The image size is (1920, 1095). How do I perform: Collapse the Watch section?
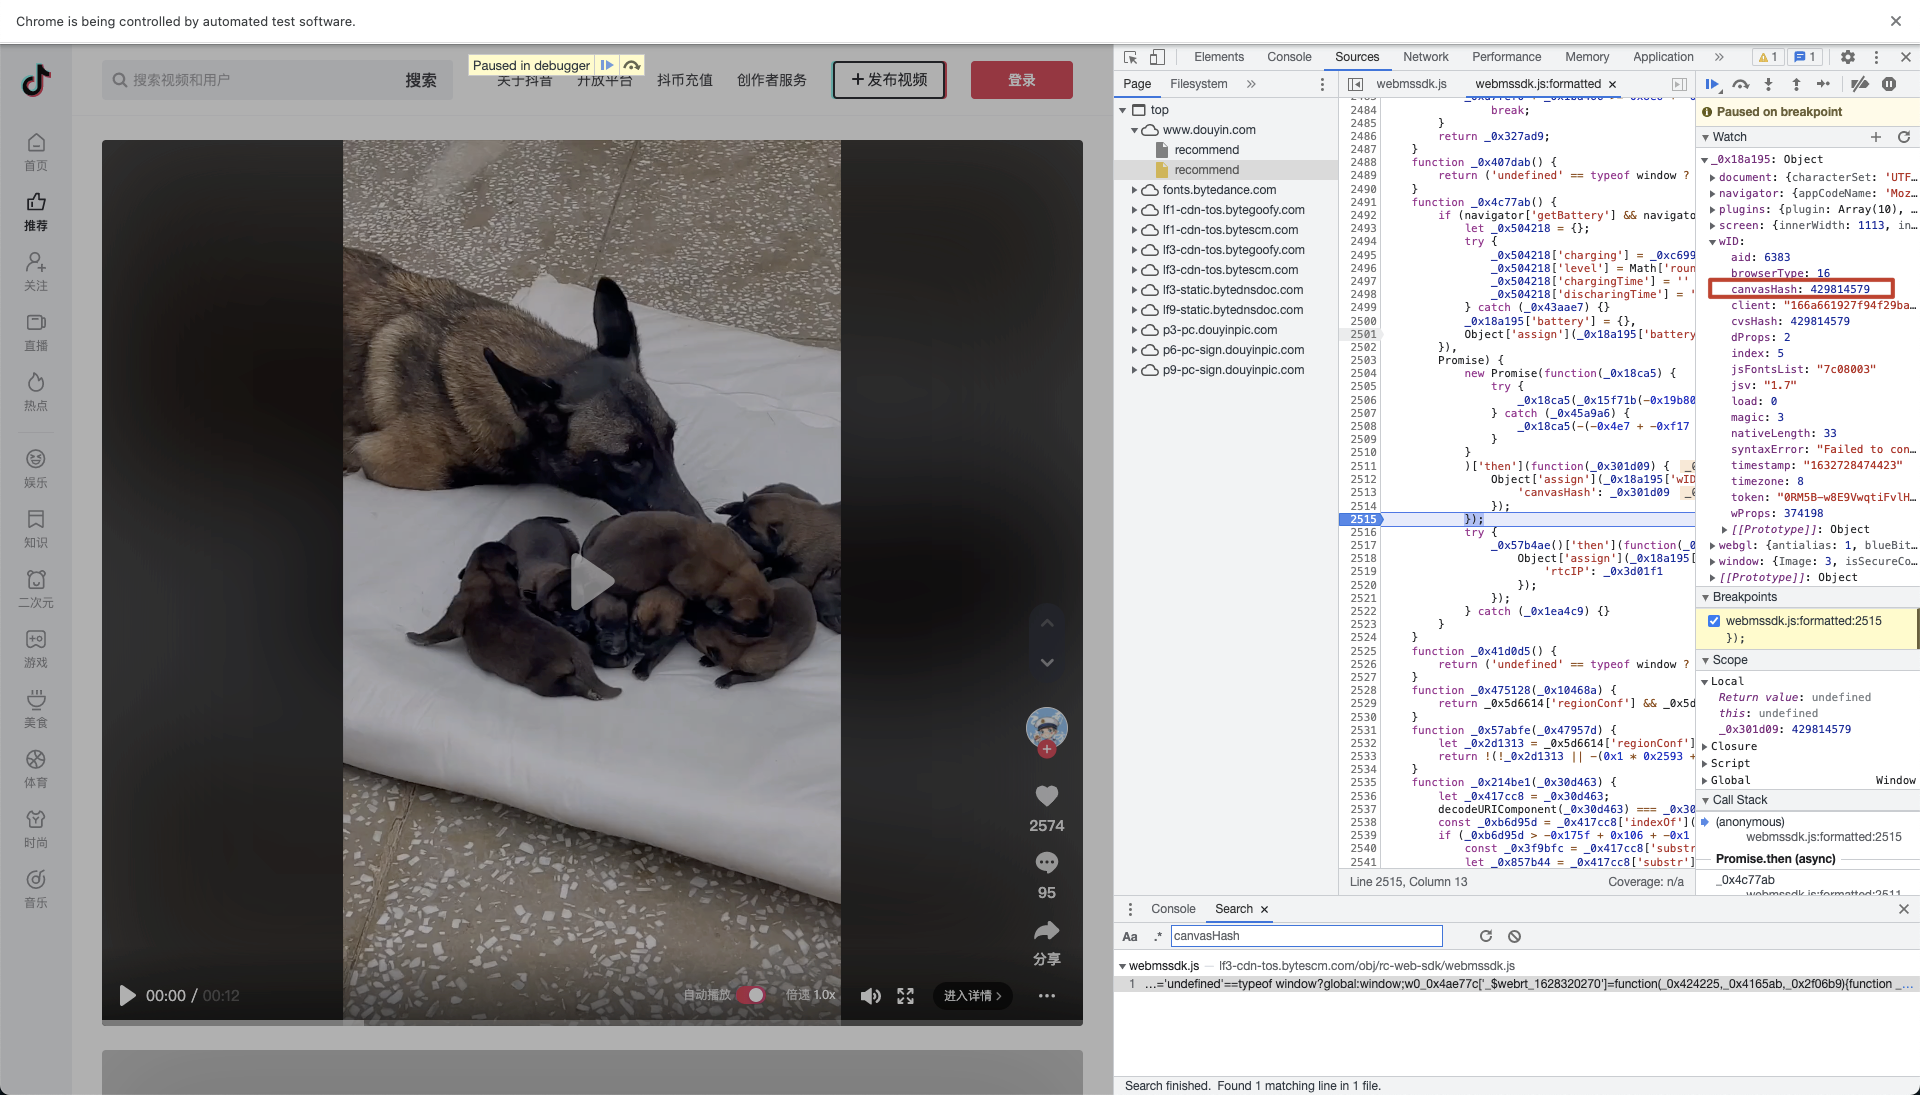pyautogui.click(x=1706, y=137)
